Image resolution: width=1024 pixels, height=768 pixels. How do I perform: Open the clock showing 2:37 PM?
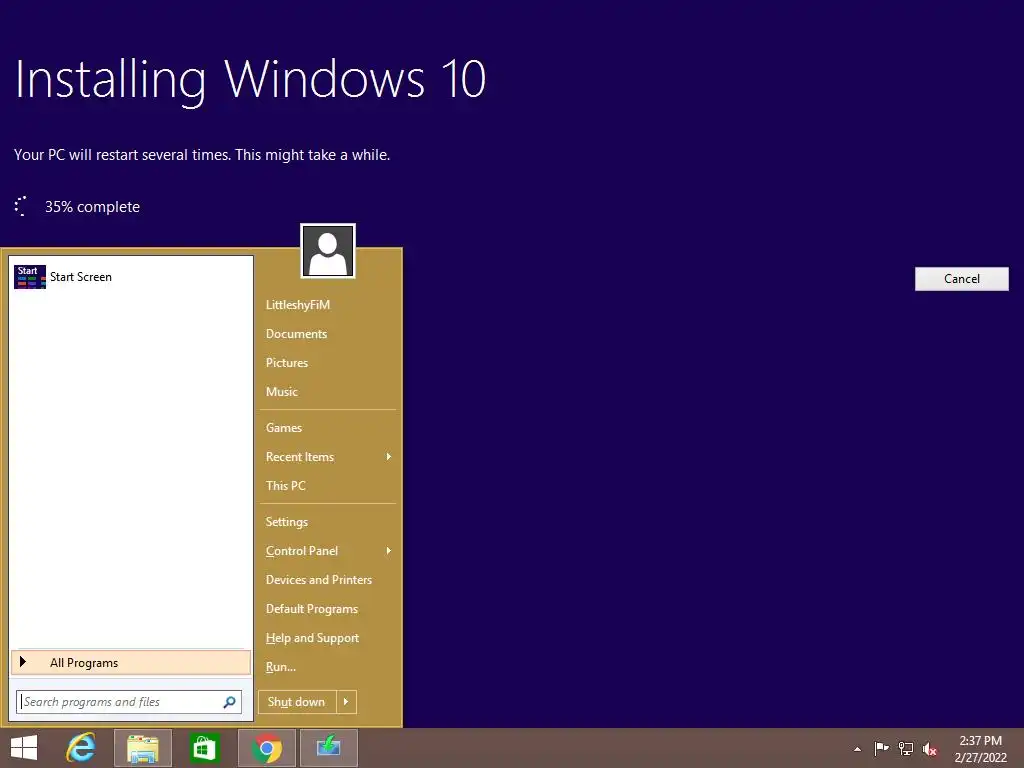[980, 749]
